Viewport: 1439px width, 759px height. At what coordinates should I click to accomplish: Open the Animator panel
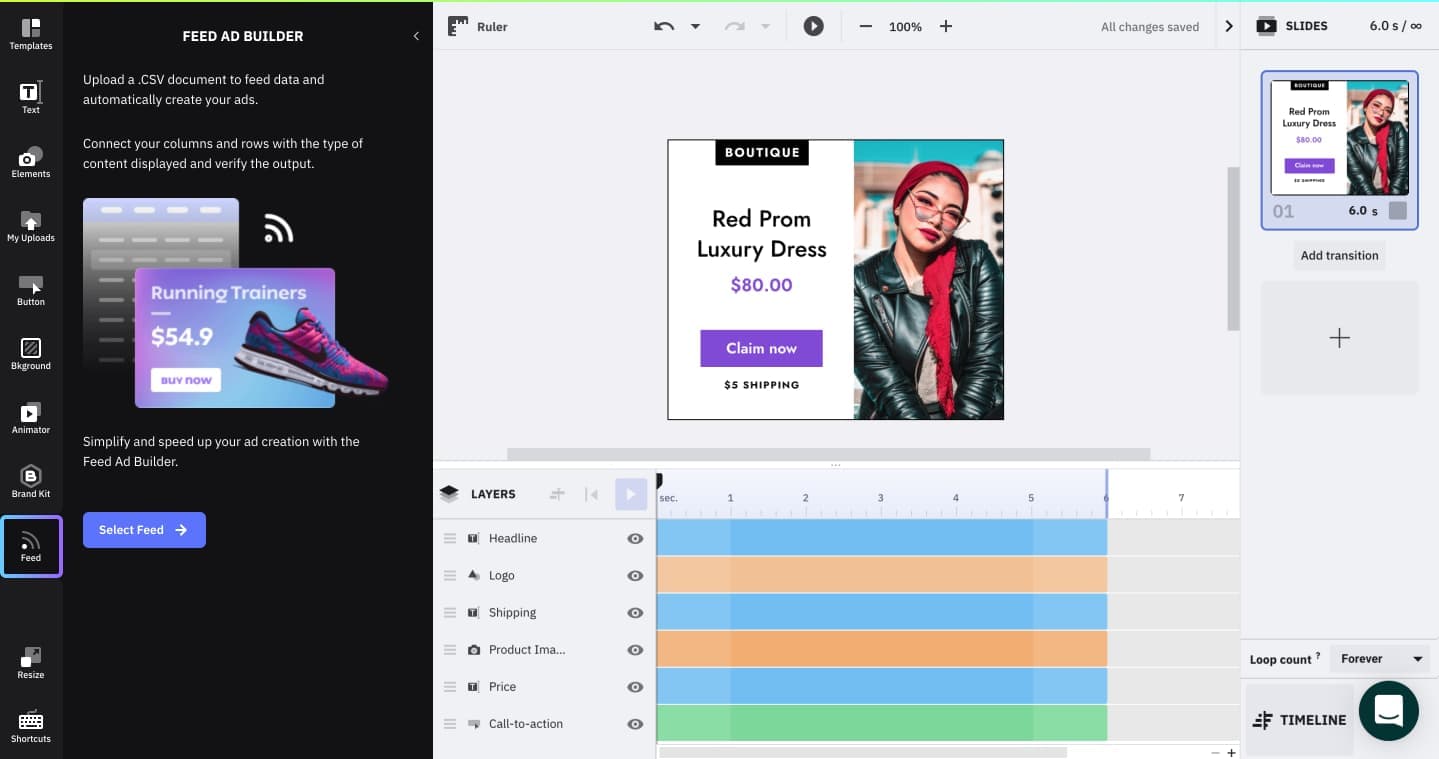[30, 417]
